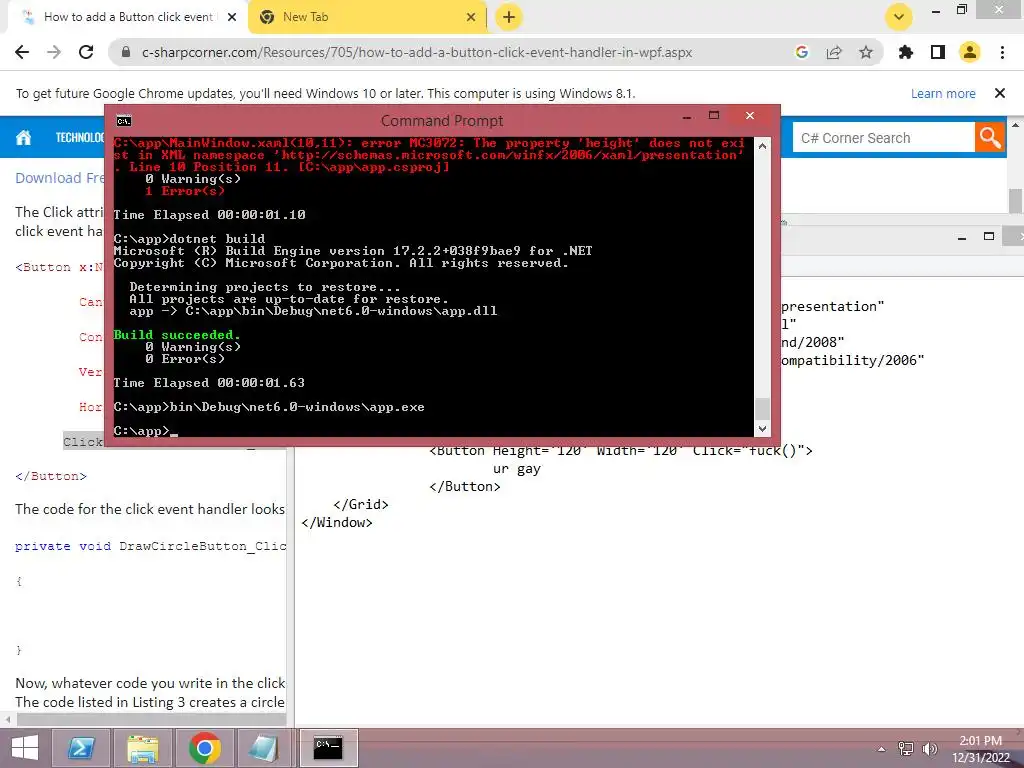
Task: Show hidden tray icons arrow
Action: coord(882,749)
